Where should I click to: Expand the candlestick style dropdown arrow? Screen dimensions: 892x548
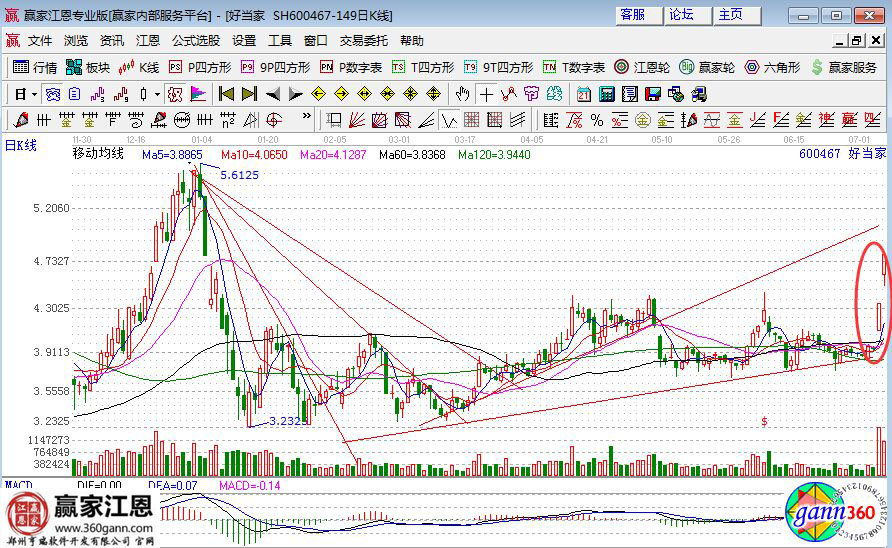click(157, 94)
